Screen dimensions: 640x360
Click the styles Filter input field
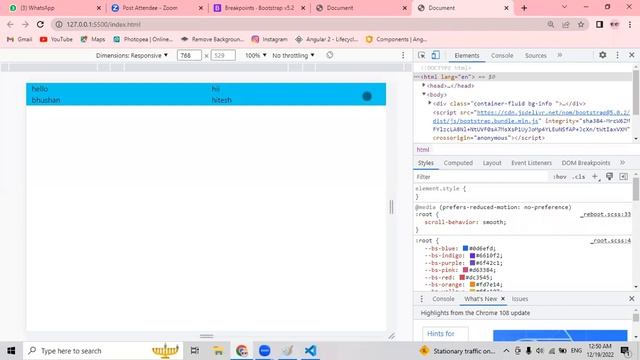(480, 177)
